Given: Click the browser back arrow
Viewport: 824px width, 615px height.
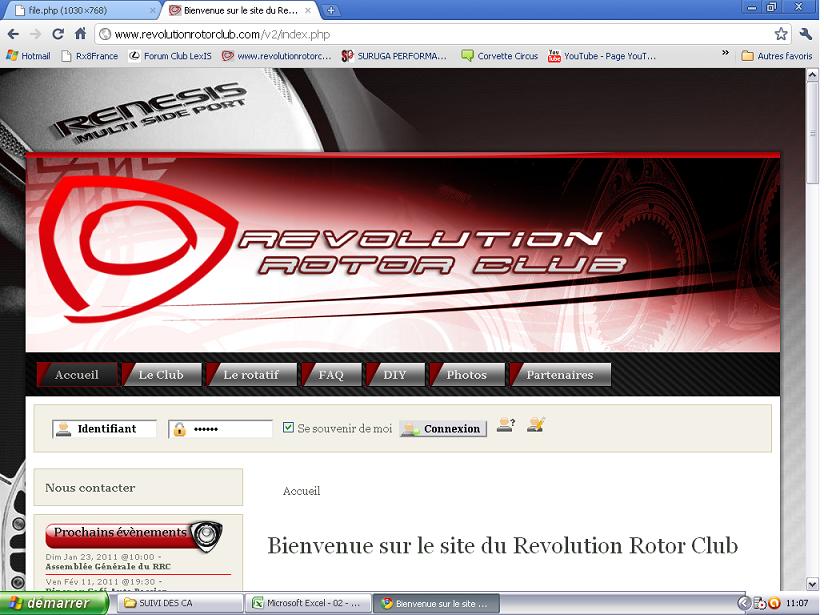Looking at the screenshot, I should (12, 34).
